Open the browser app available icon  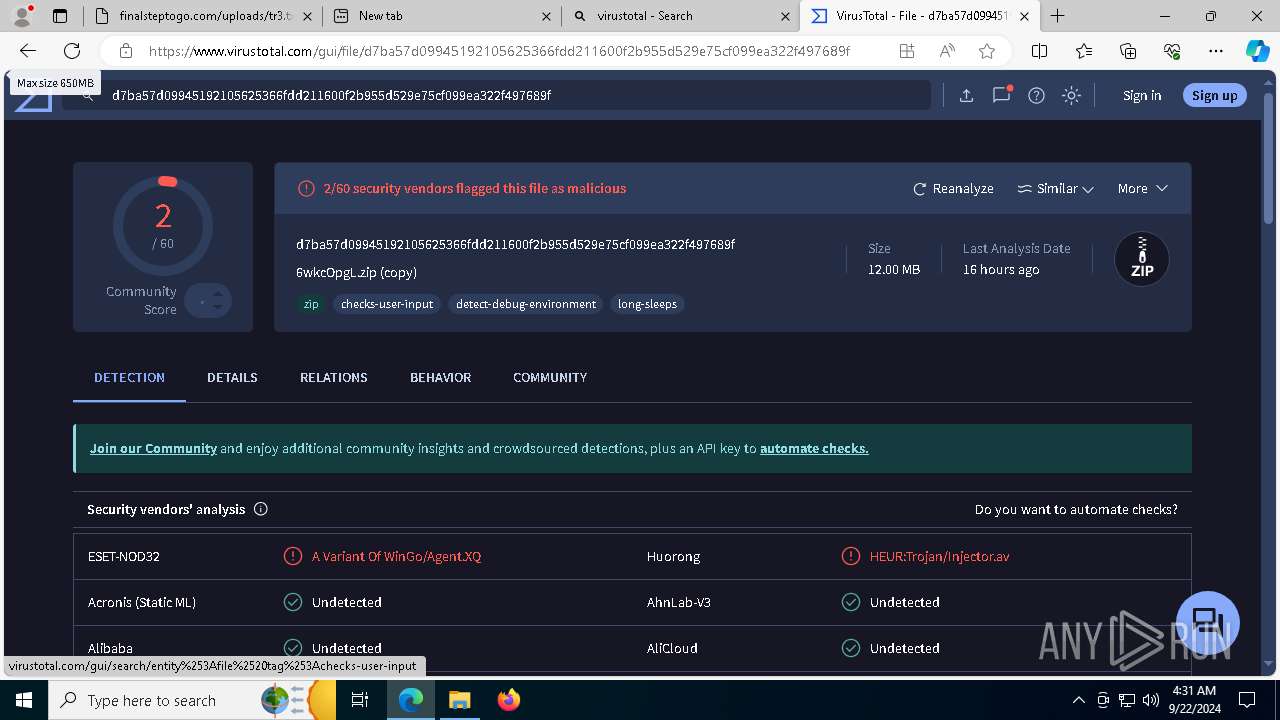pyautogui.click(x=907, y=51)
